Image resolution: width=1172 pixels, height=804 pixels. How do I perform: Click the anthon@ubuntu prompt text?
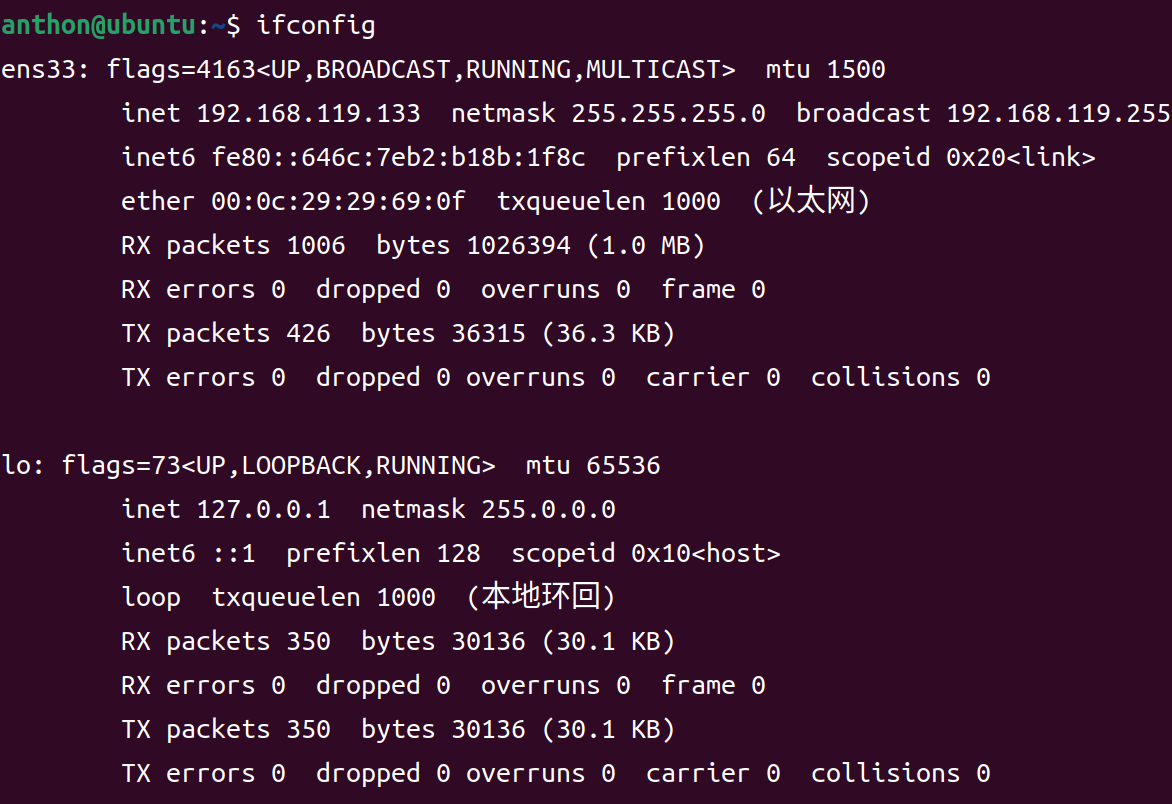pos(98,26)
